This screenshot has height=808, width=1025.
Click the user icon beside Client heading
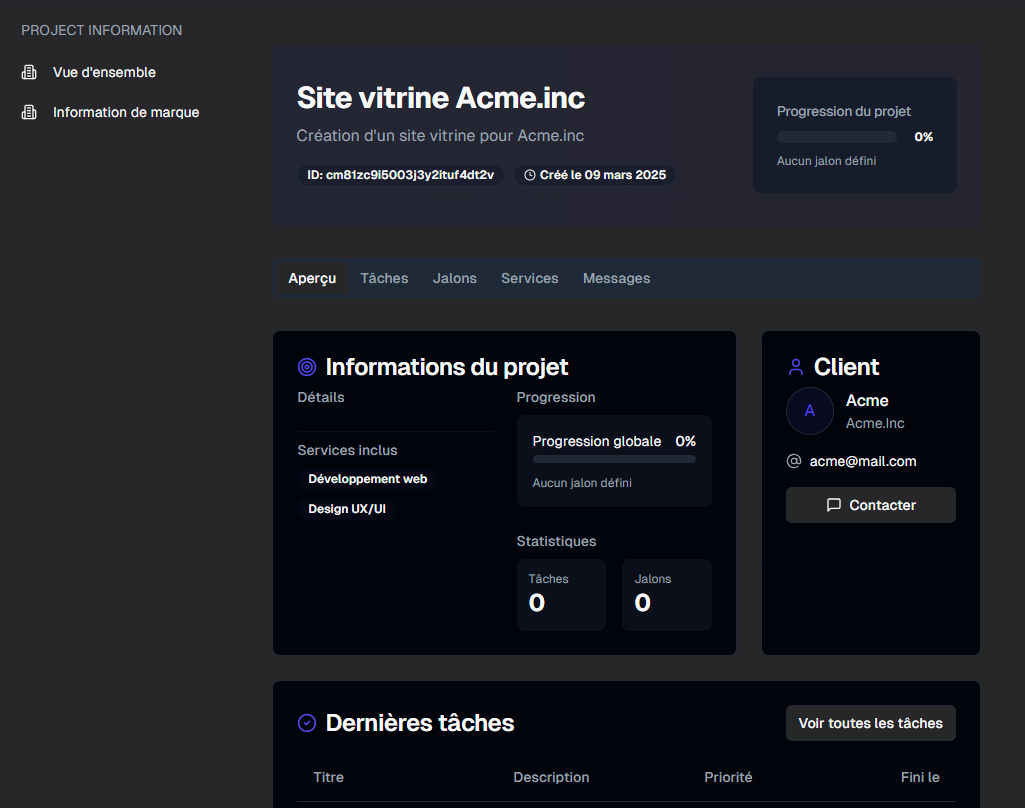796,367
